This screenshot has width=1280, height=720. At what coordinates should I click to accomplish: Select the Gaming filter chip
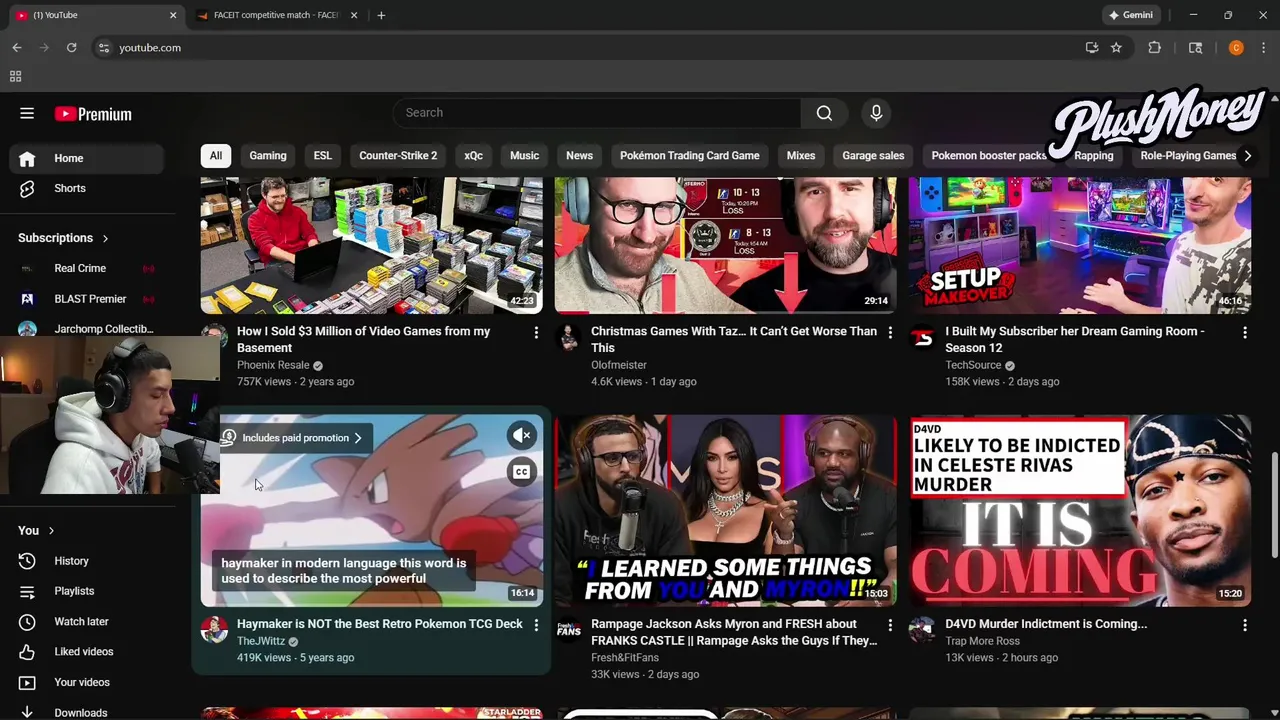coord(268,155)
